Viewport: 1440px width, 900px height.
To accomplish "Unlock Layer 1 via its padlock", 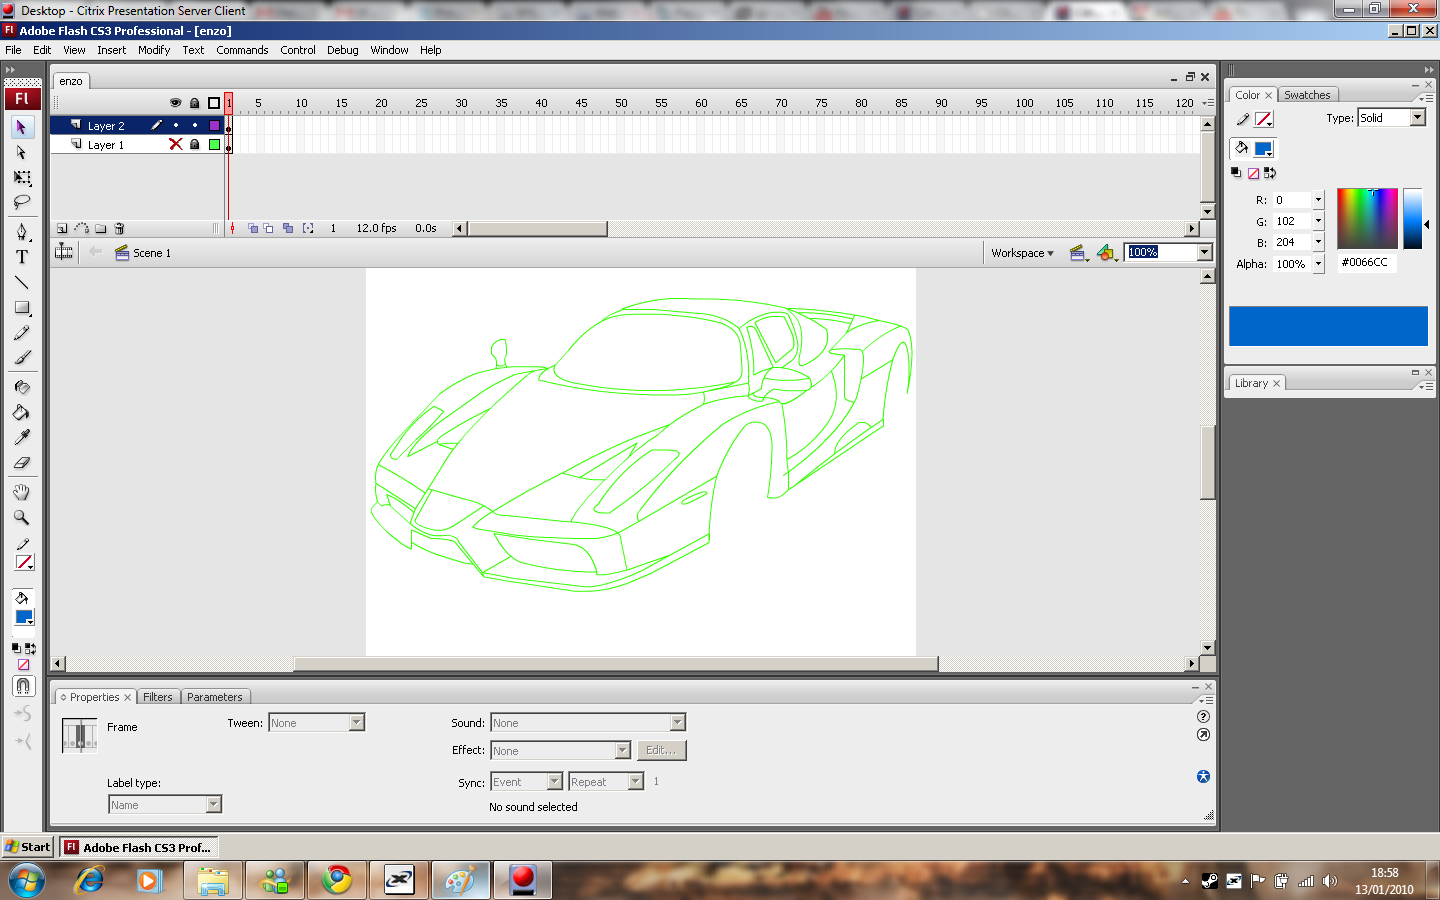I will tap(195, 144).
